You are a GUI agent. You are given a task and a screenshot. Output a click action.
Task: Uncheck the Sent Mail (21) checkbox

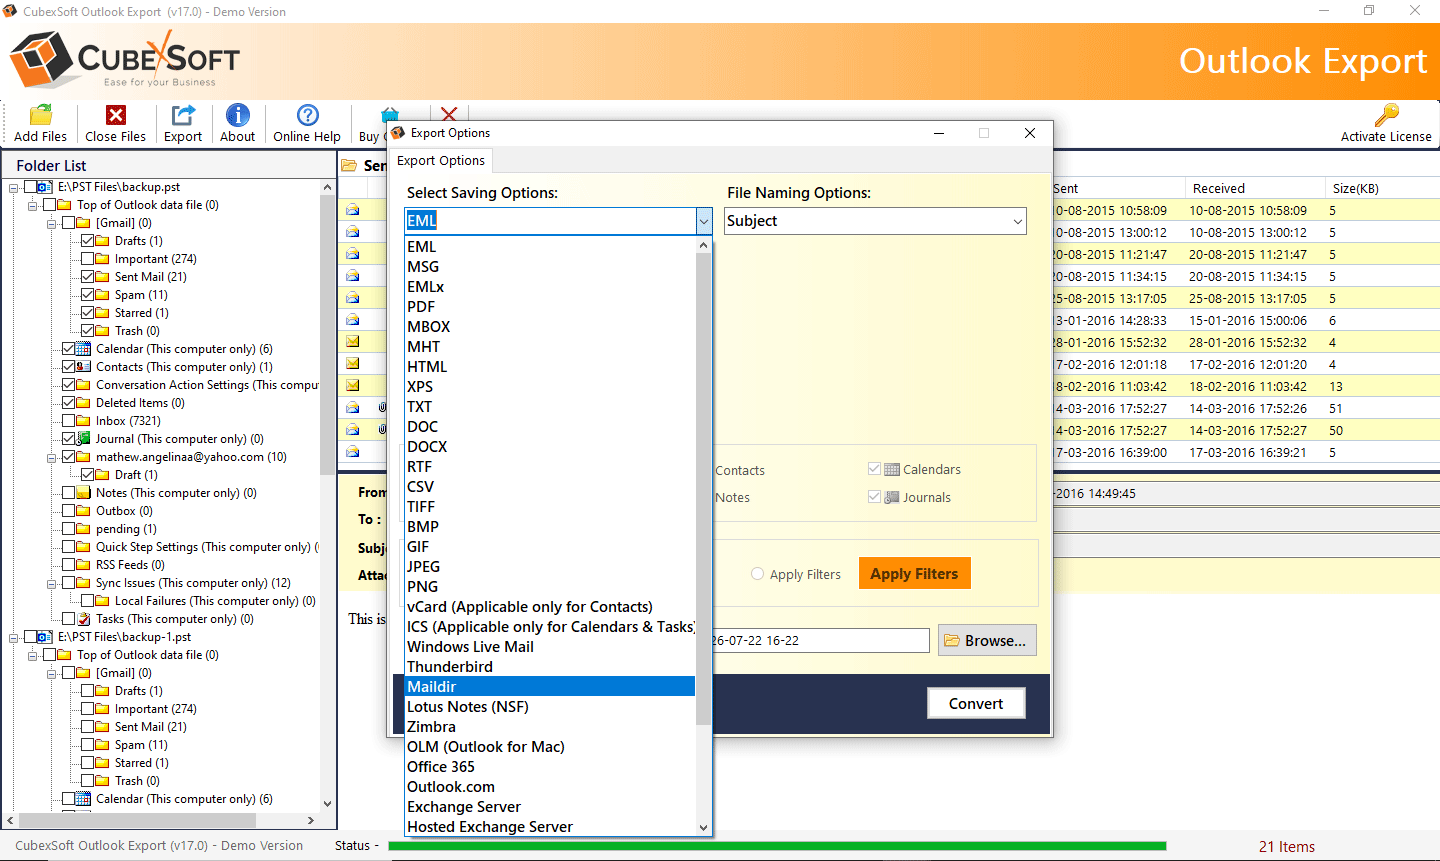88,277
